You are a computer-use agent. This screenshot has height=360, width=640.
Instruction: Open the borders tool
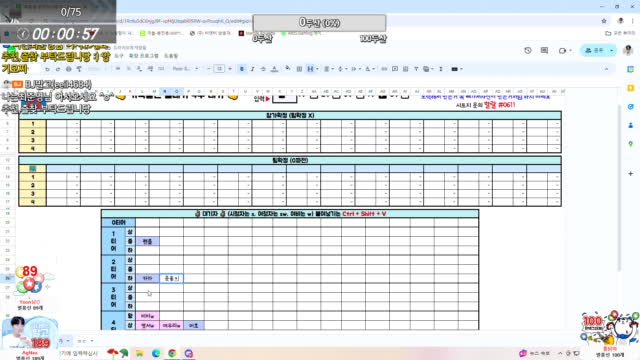[x=299, y=69]
